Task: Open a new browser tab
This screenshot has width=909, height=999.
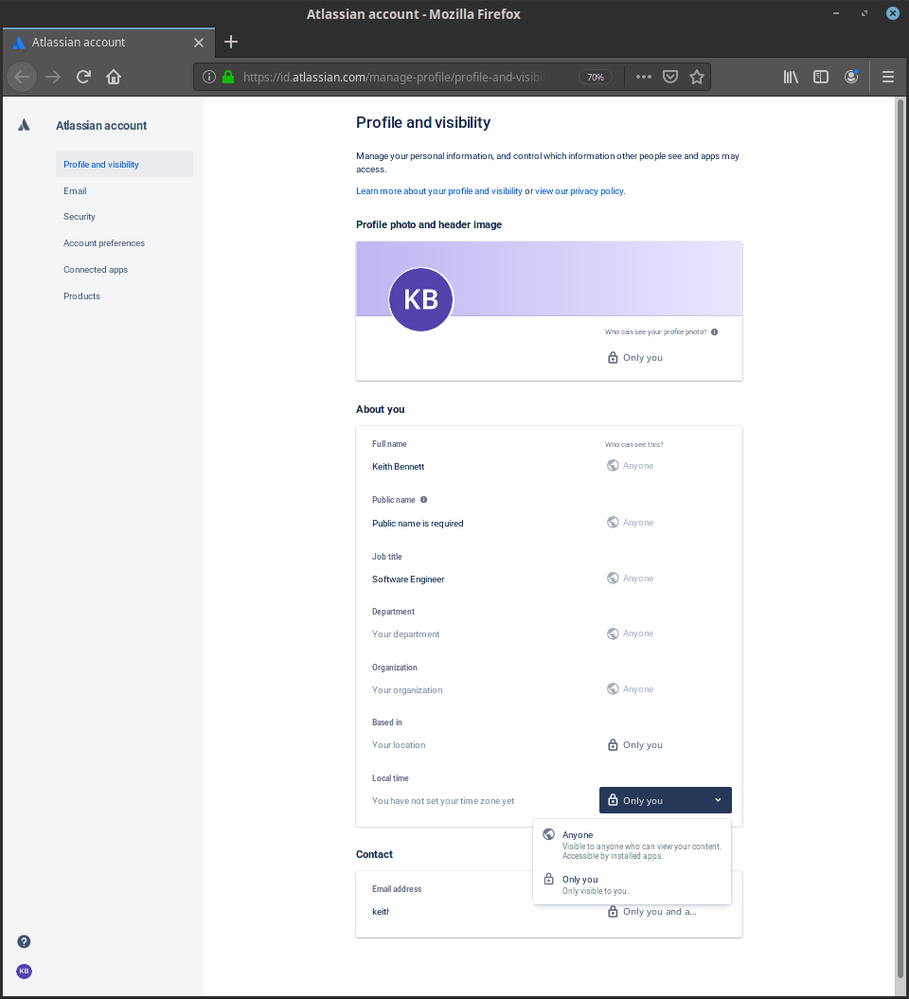Action: coord(231,42)
